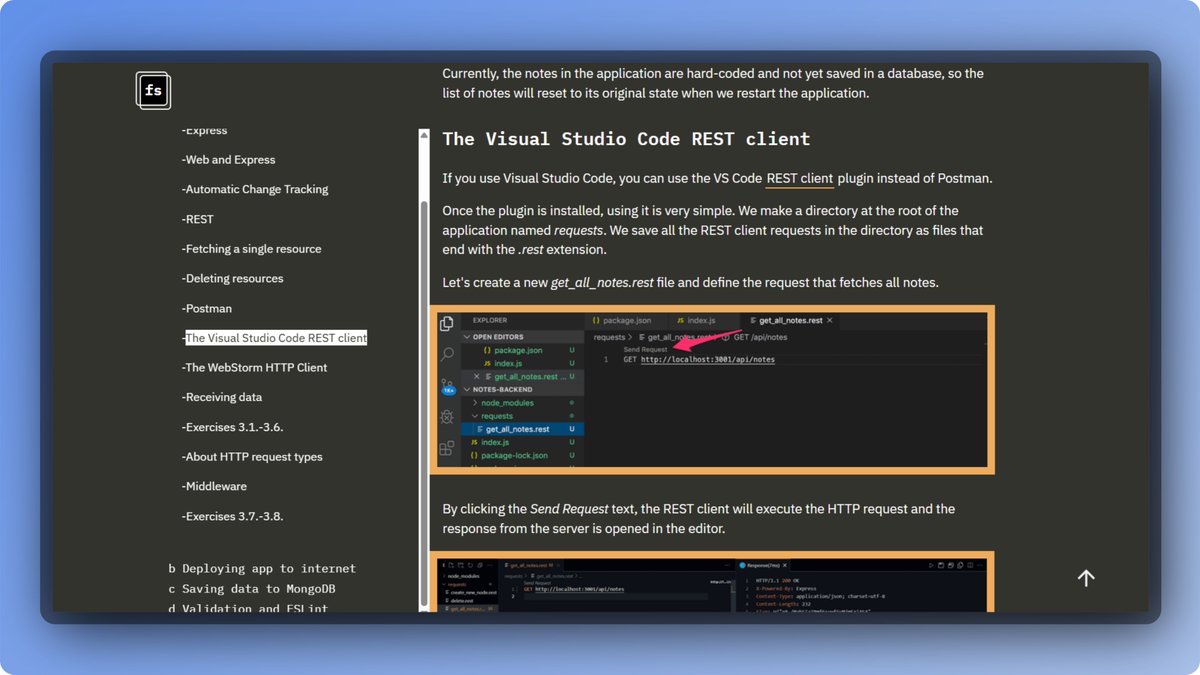Click the Extensions icon in VS Code screenshot
This screenshot has height=675, width=1200.
coord(447,447)
